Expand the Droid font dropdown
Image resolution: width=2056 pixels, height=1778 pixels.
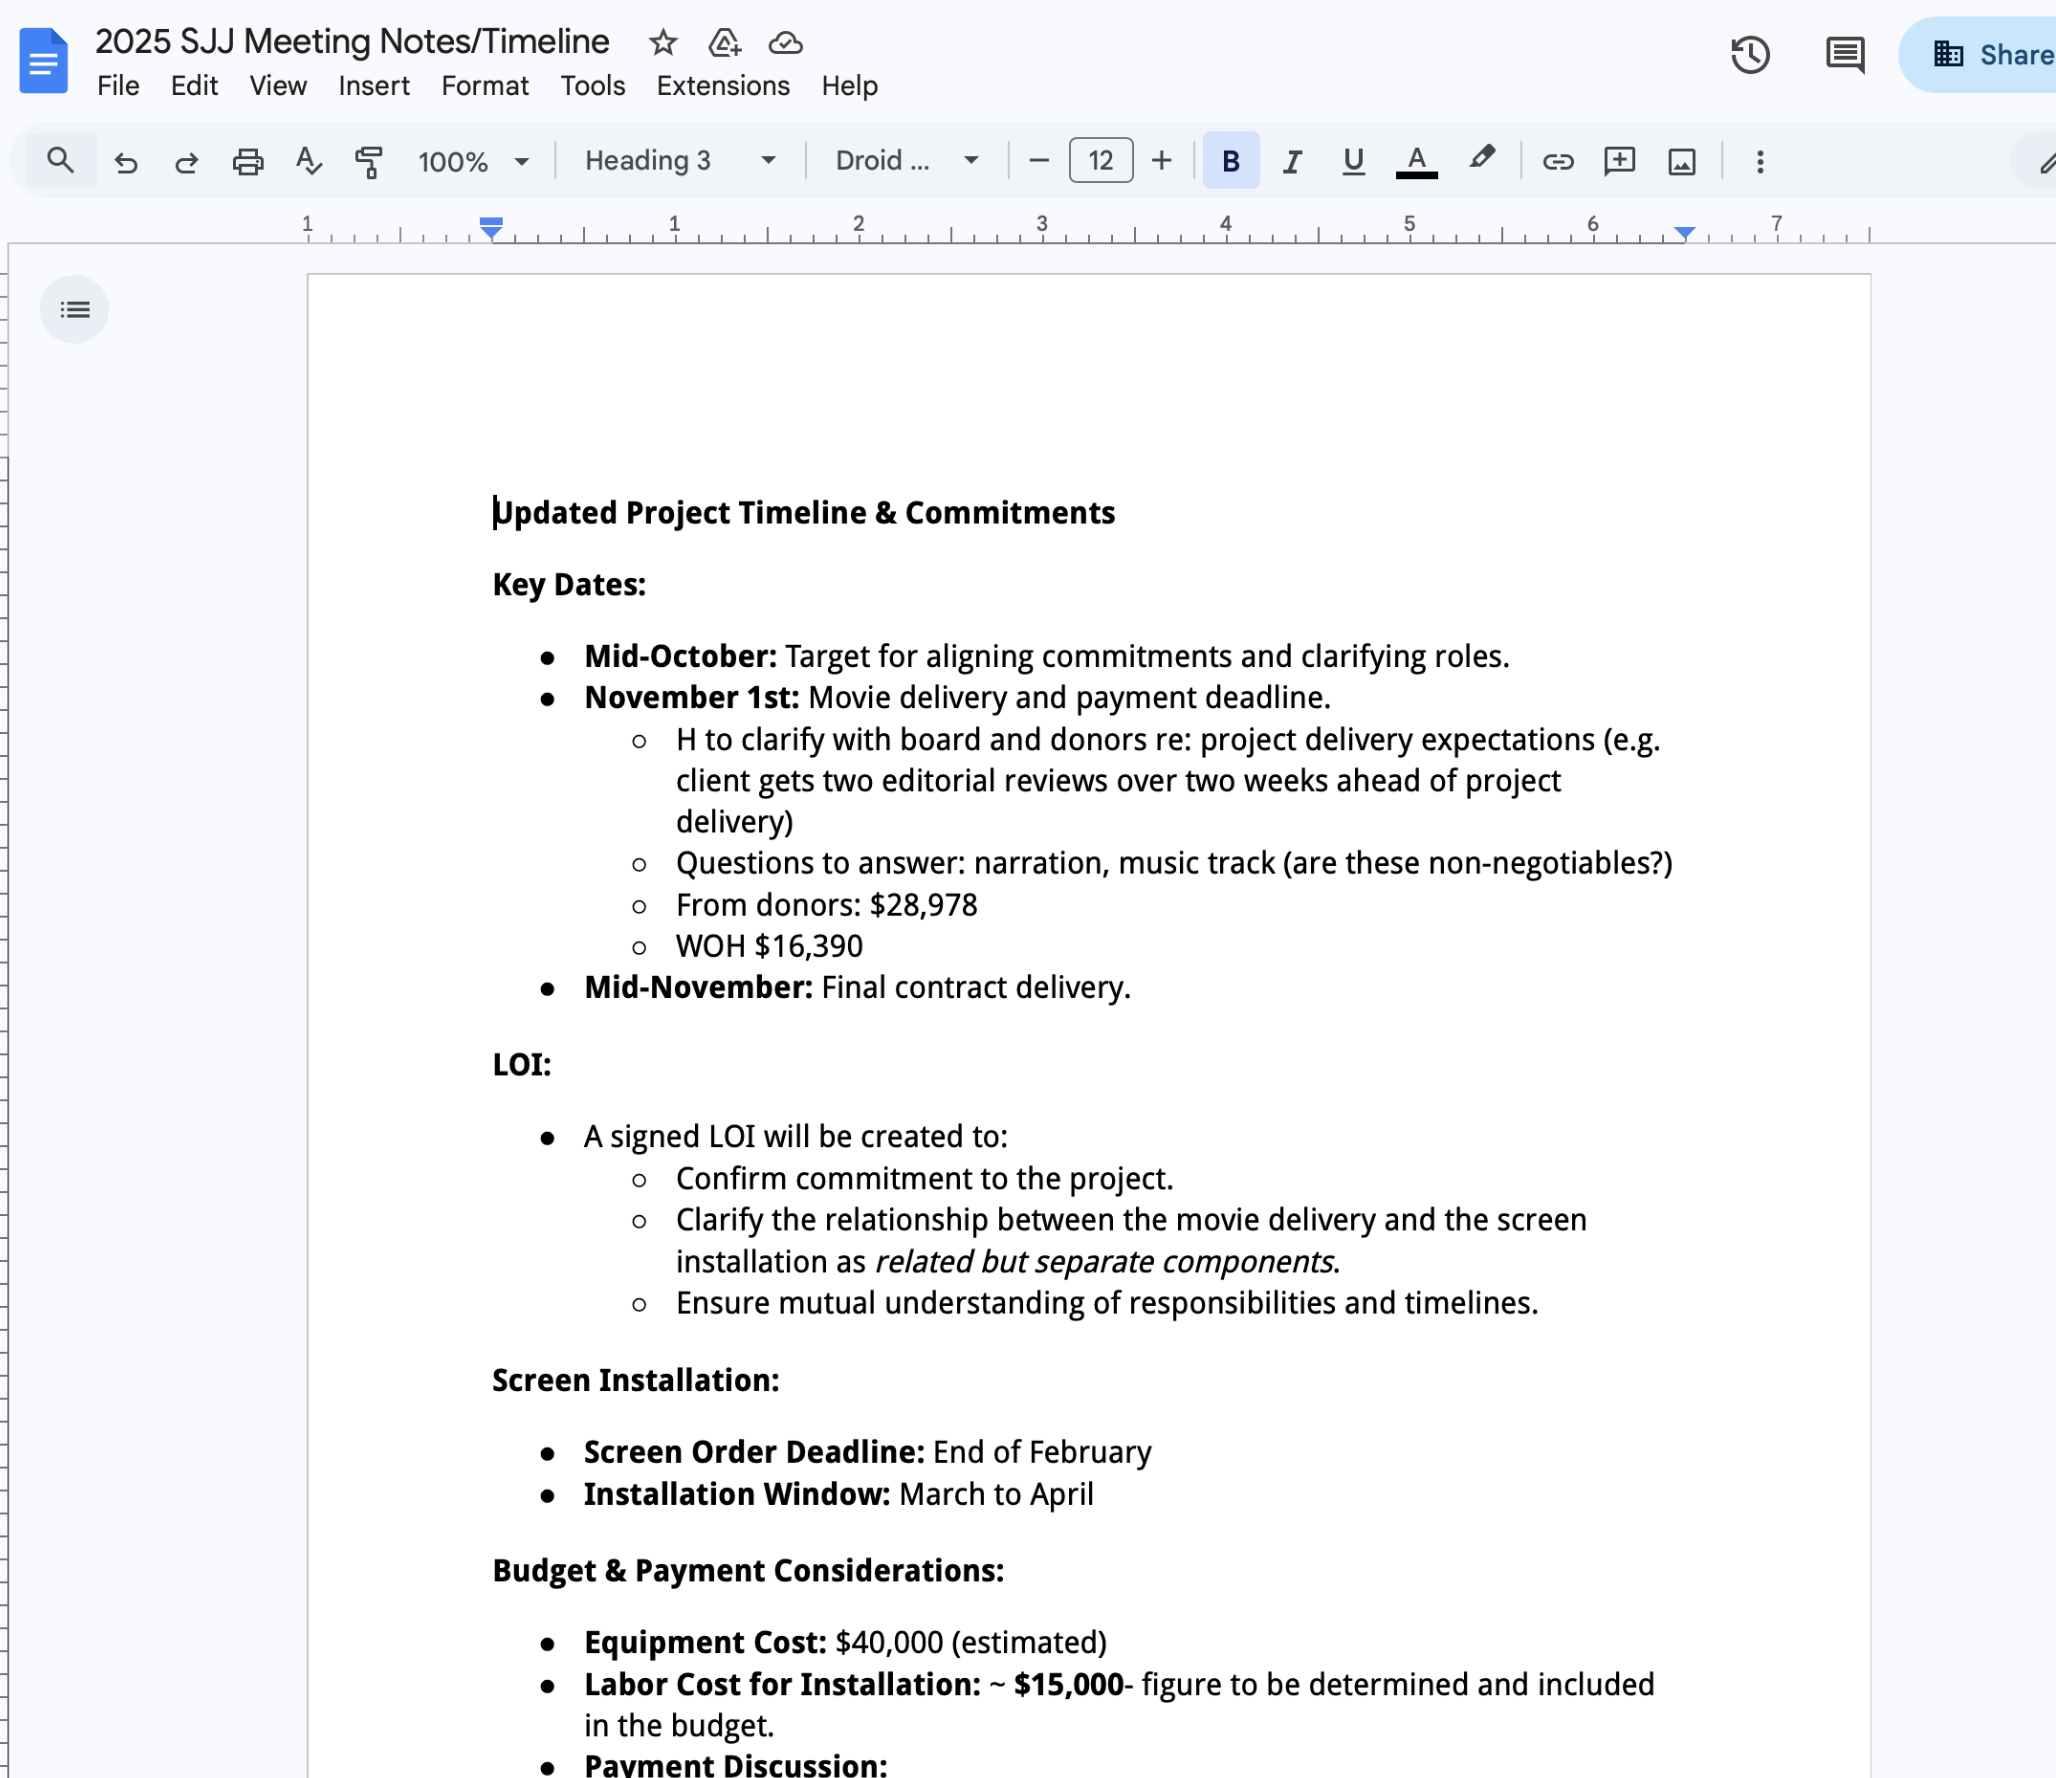coord(906,161)
